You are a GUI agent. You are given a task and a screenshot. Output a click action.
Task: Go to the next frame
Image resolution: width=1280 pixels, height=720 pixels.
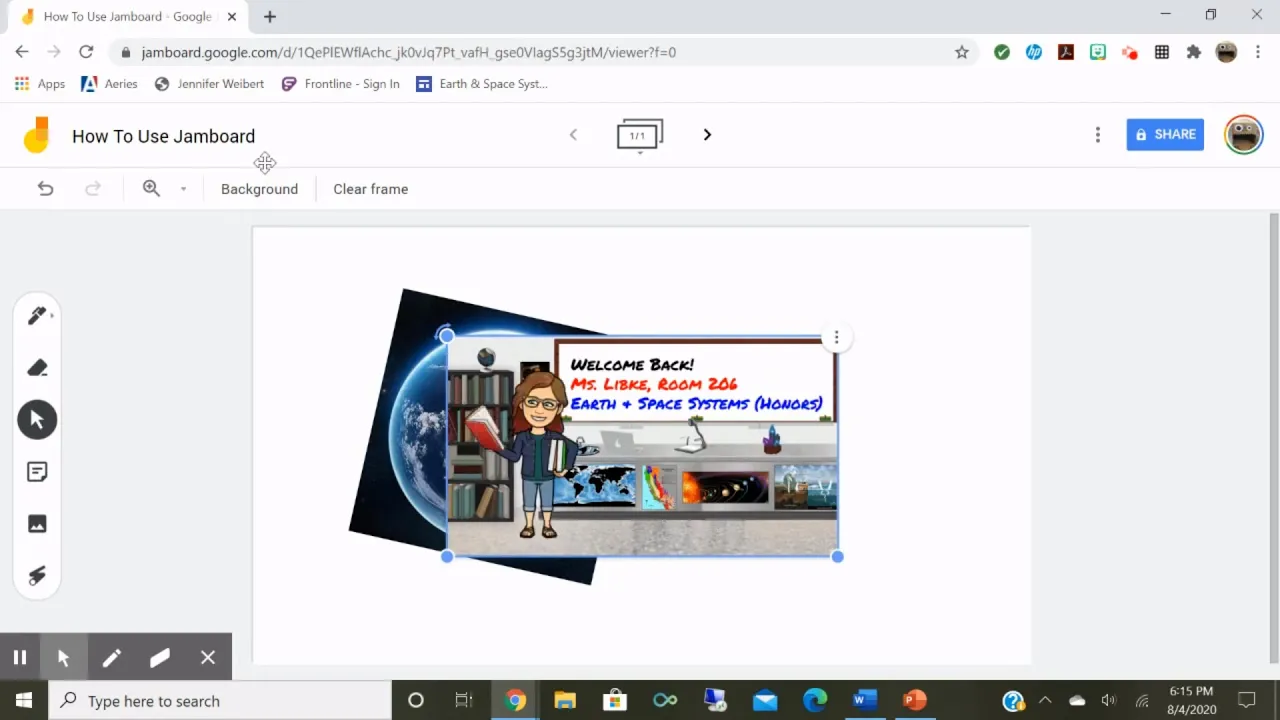[x=707, y=135]
